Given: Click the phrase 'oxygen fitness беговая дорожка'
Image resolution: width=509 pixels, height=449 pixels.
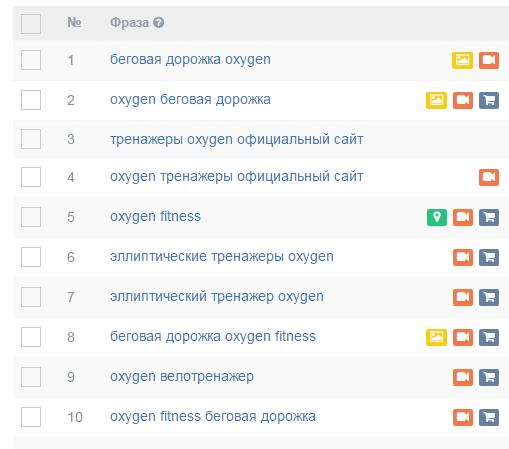Looking at the screenshot, I should [213, 417].
